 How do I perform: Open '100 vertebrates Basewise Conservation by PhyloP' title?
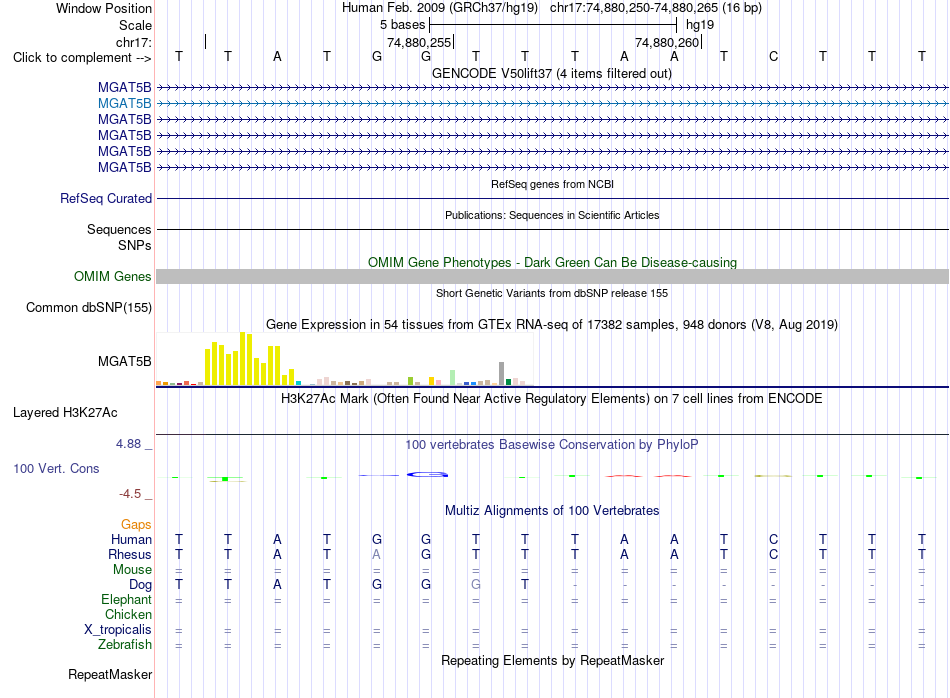[552, 444]
